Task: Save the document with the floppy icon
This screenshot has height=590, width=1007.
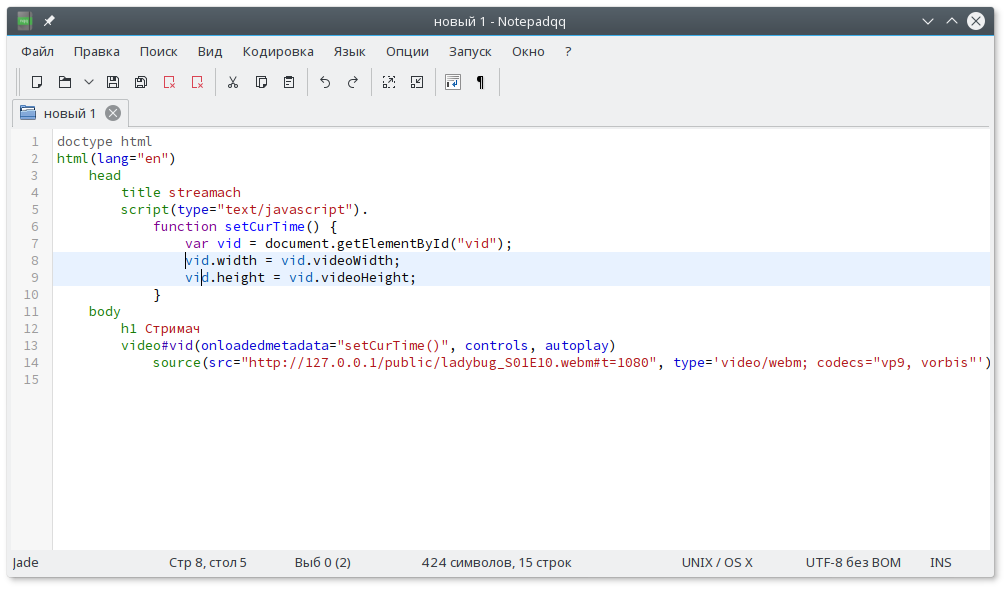Action: click(113, 82)
